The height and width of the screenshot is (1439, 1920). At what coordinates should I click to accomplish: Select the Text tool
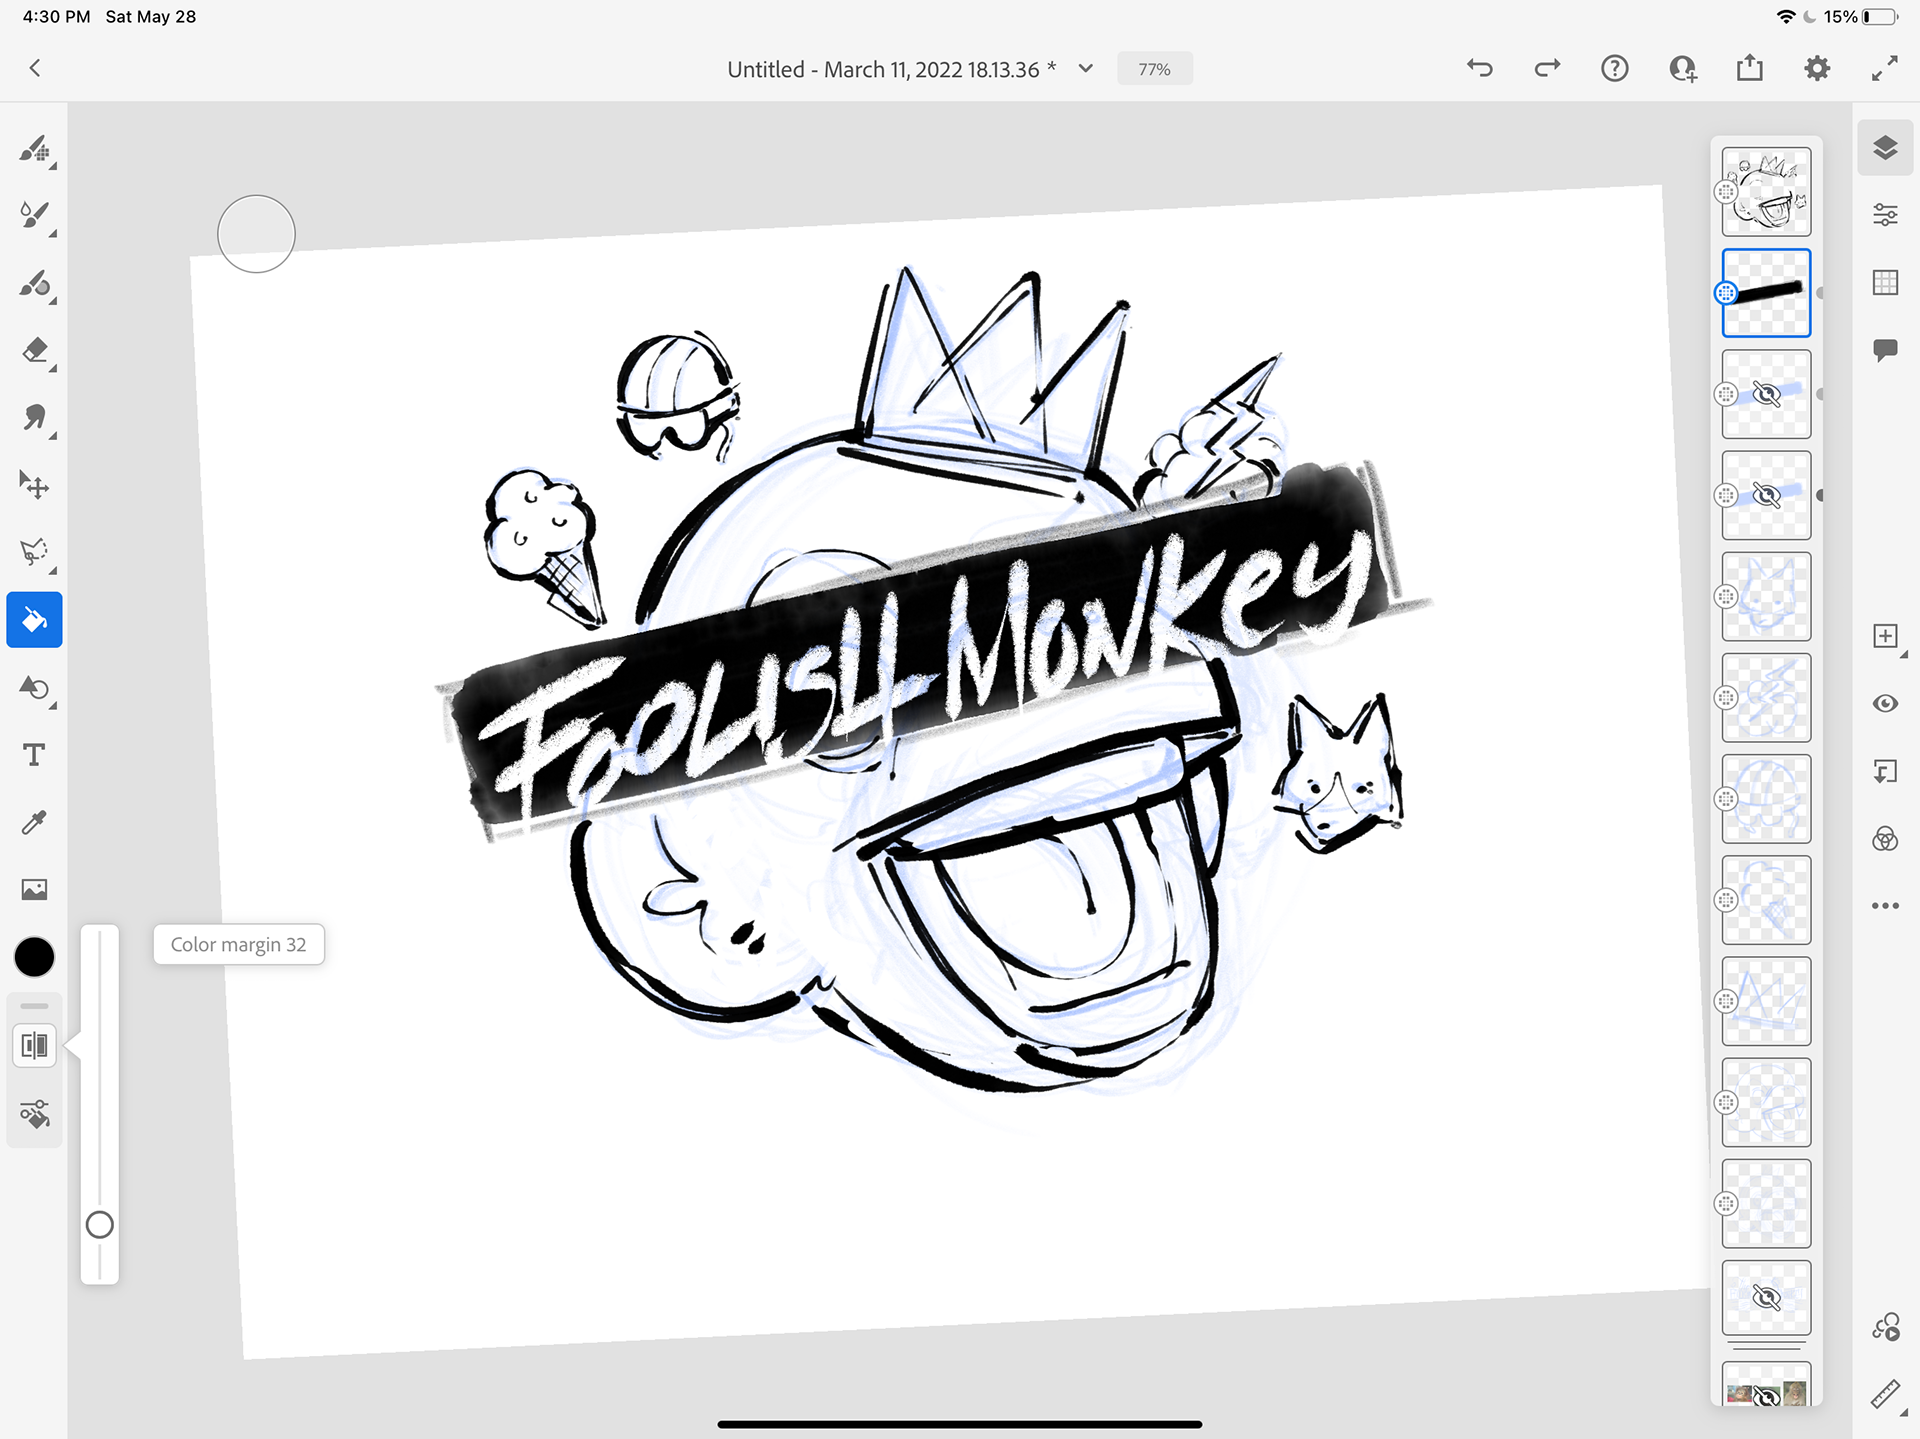34,755
